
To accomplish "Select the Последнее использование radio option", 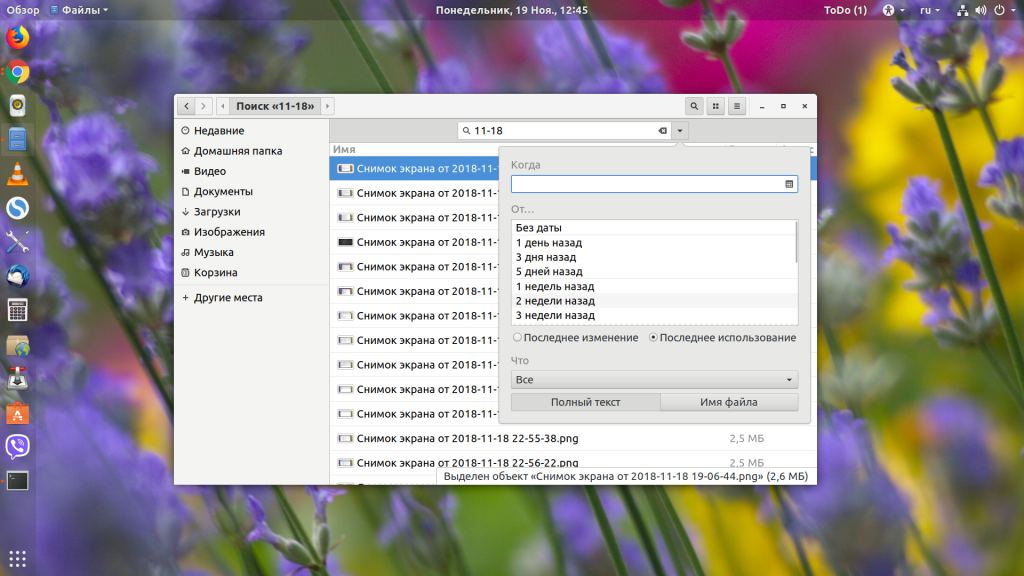I will (x=722, y=338).
